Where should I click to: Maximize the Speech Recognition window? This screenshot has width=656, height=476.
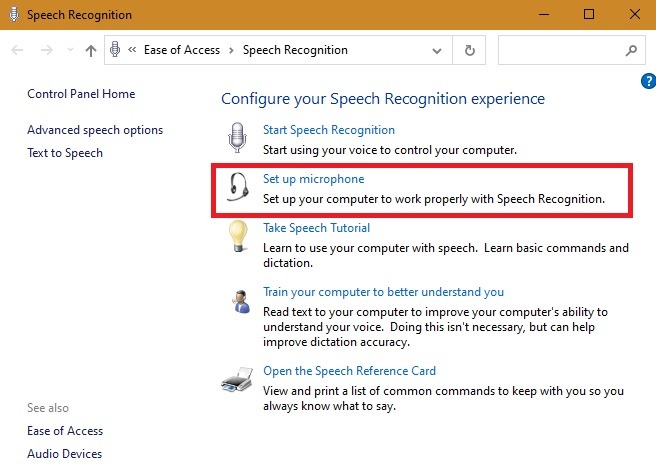click(x=589, y=14)
